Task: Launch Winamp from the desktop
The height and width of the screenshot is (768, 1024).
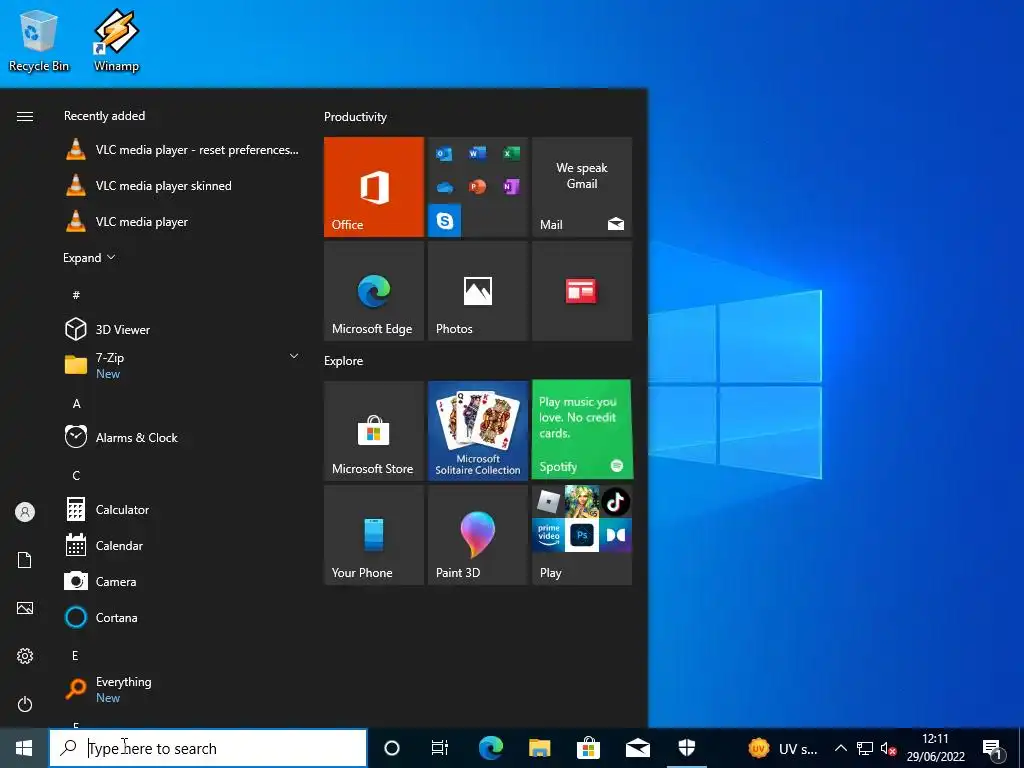Action: pos(116,40)
